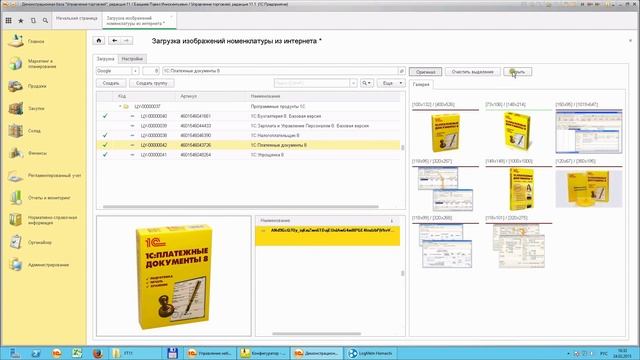Open the Начальная страница tab
This screenshot has height=360, width=640.
pyautogui.click(x=77, y=18)
